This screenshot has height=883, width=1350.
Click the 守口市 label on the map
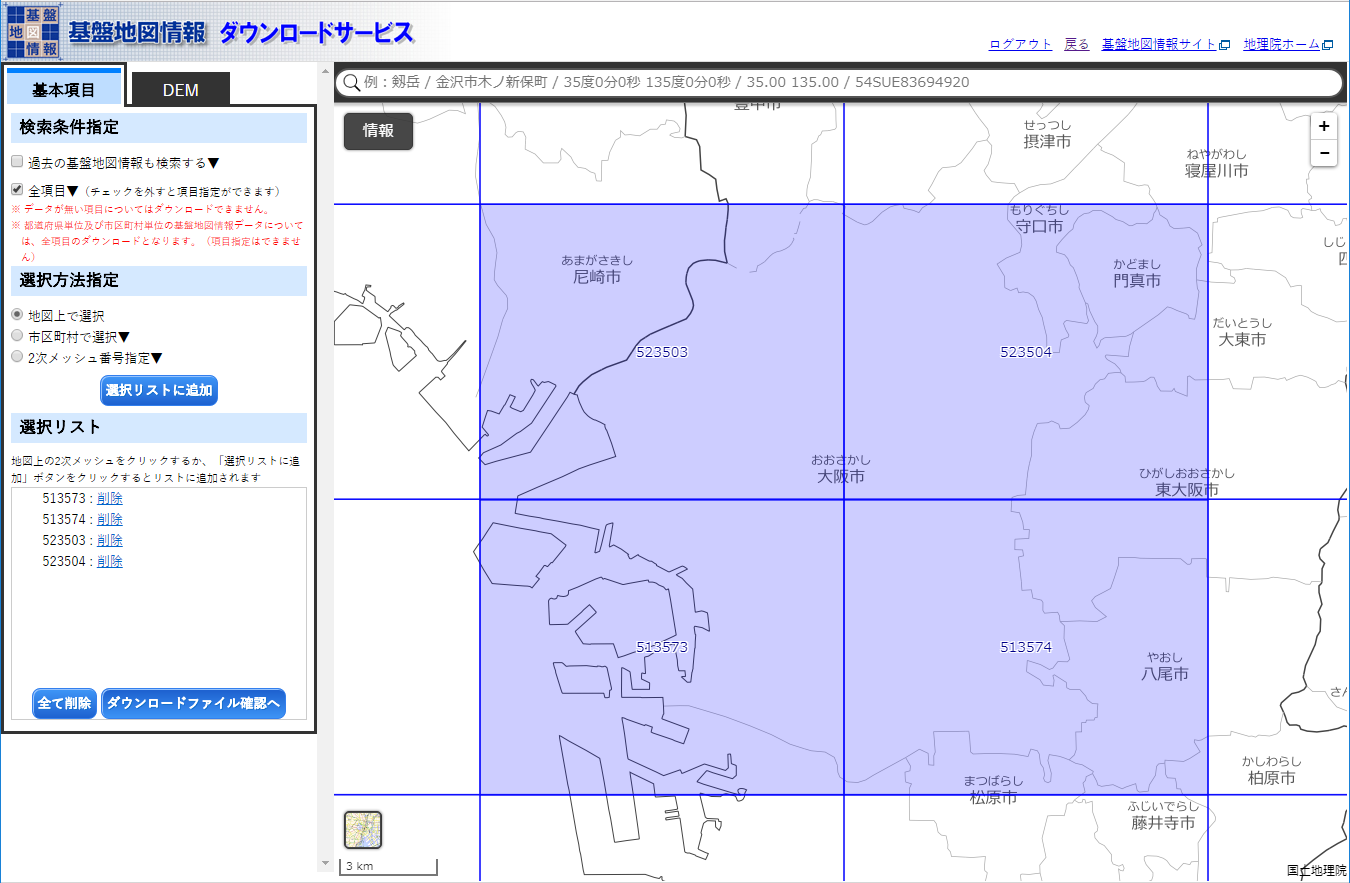(x=1039, y=227)
